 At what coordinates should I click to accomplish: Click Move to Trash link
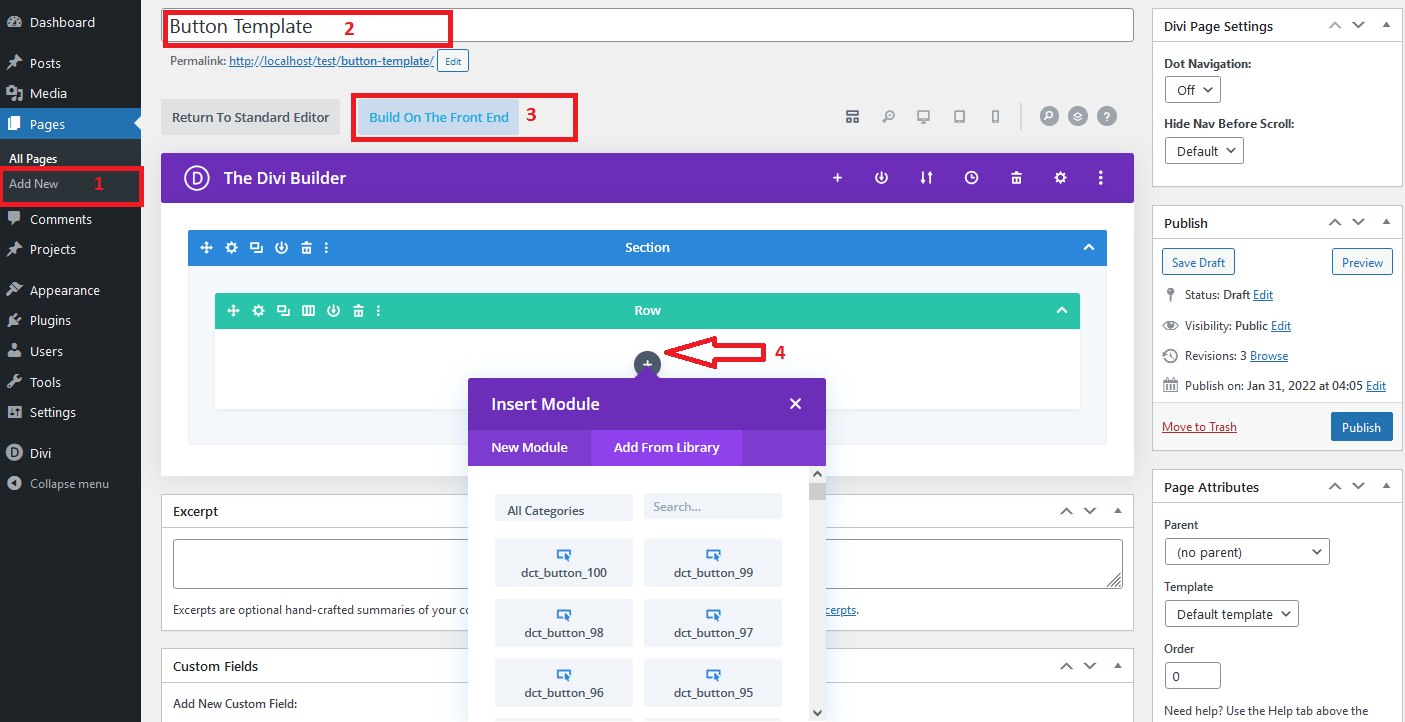pyautogui.click(x=1199, y=427)
